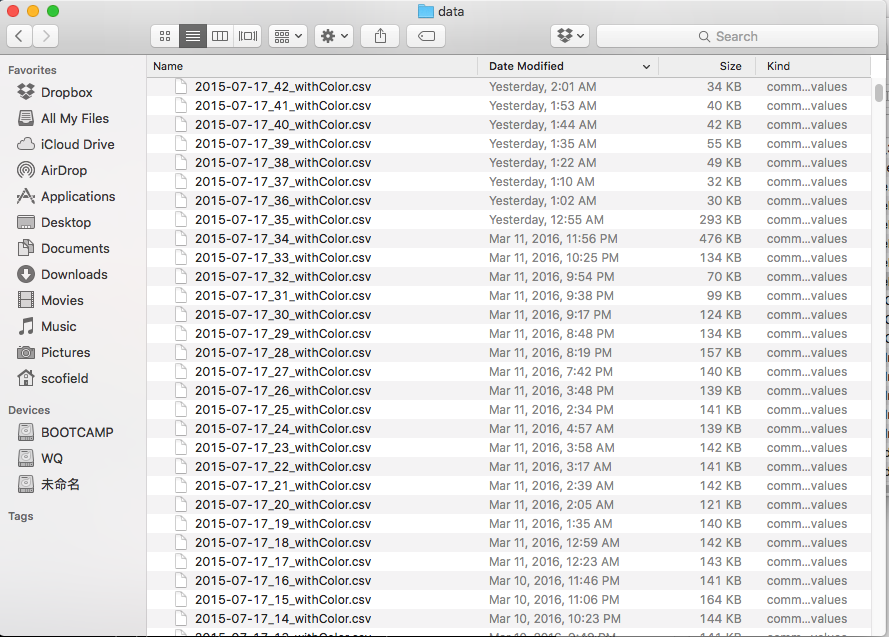
Task: Open AirDrop in the sidebar
Action: tap(64, 170)
